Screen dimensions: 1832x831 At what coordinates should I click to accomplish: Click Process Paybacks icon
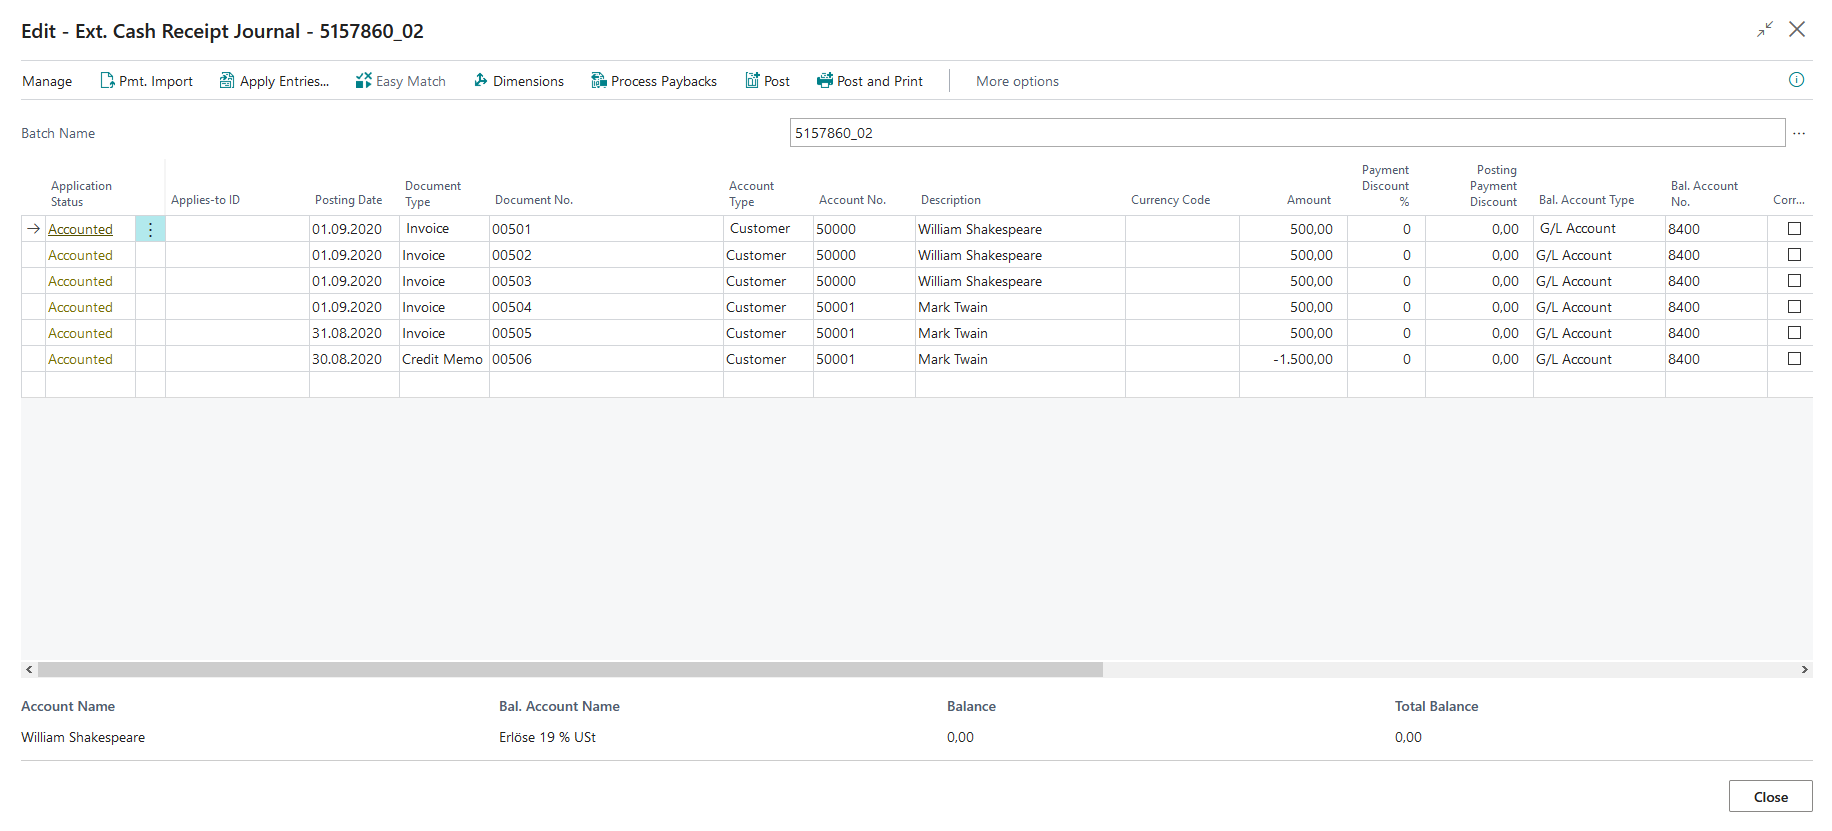(x=599, y=81)
